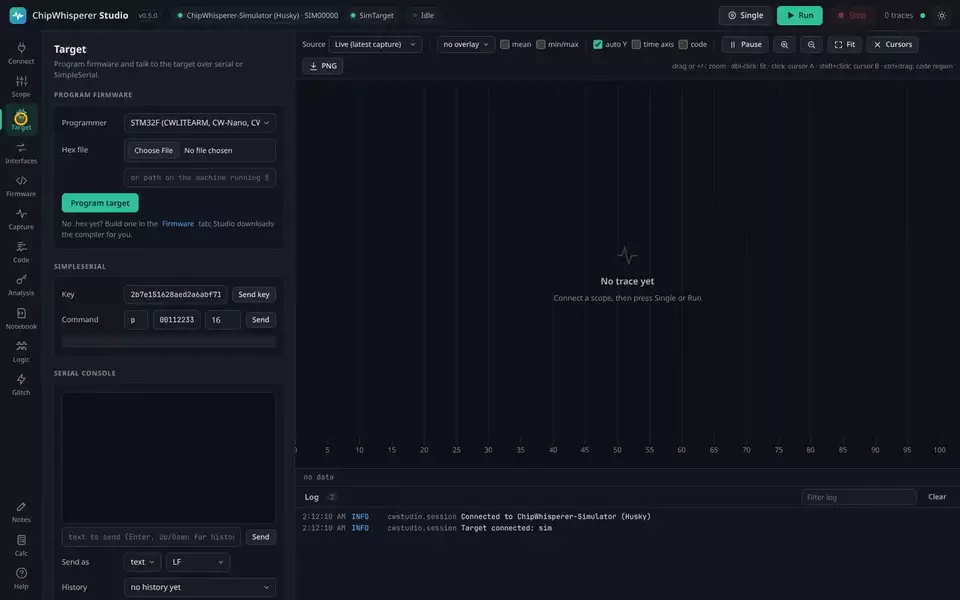Screen dimensions: 960x600
Task: Click the 0 traces counter
Action: 898,15
